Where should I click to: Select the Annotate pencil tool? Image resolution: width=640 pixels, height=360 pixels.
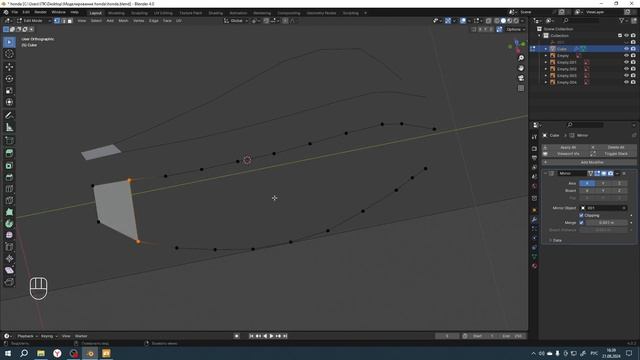coord(9,115)
